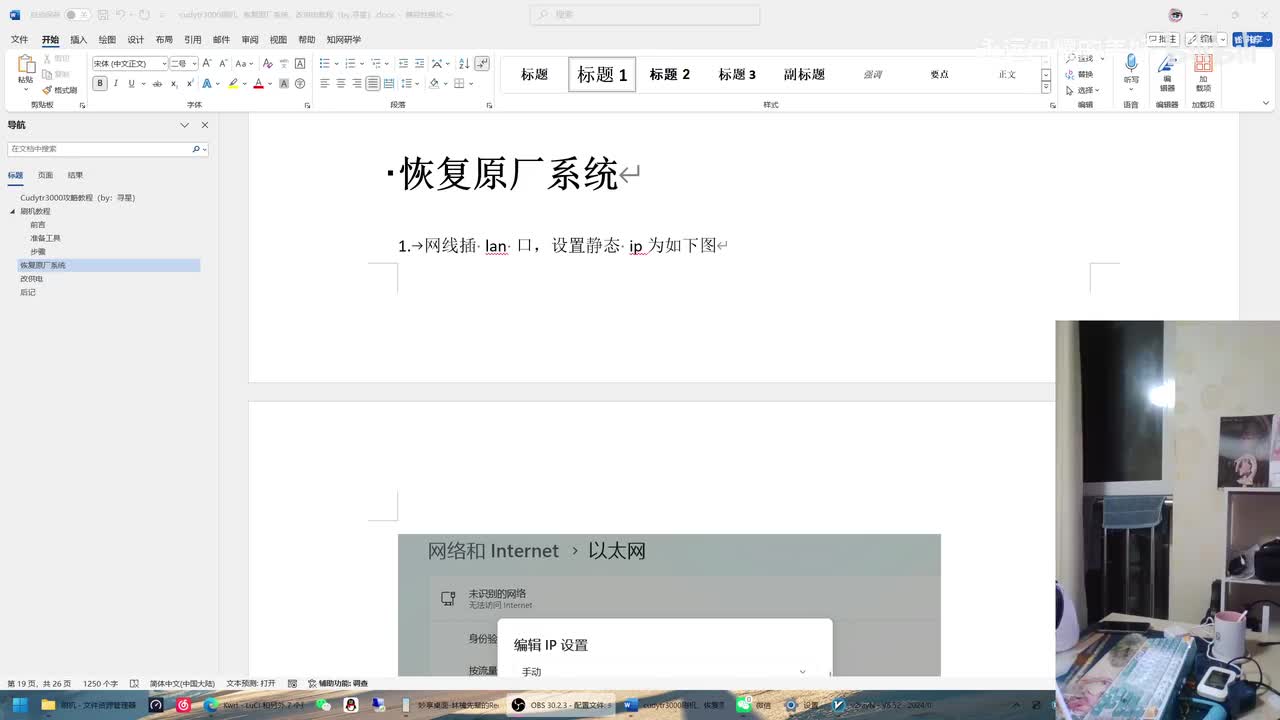1280x720 pixels.
Task: Open the Borders dropdown
Action: [x=471, y=84]
